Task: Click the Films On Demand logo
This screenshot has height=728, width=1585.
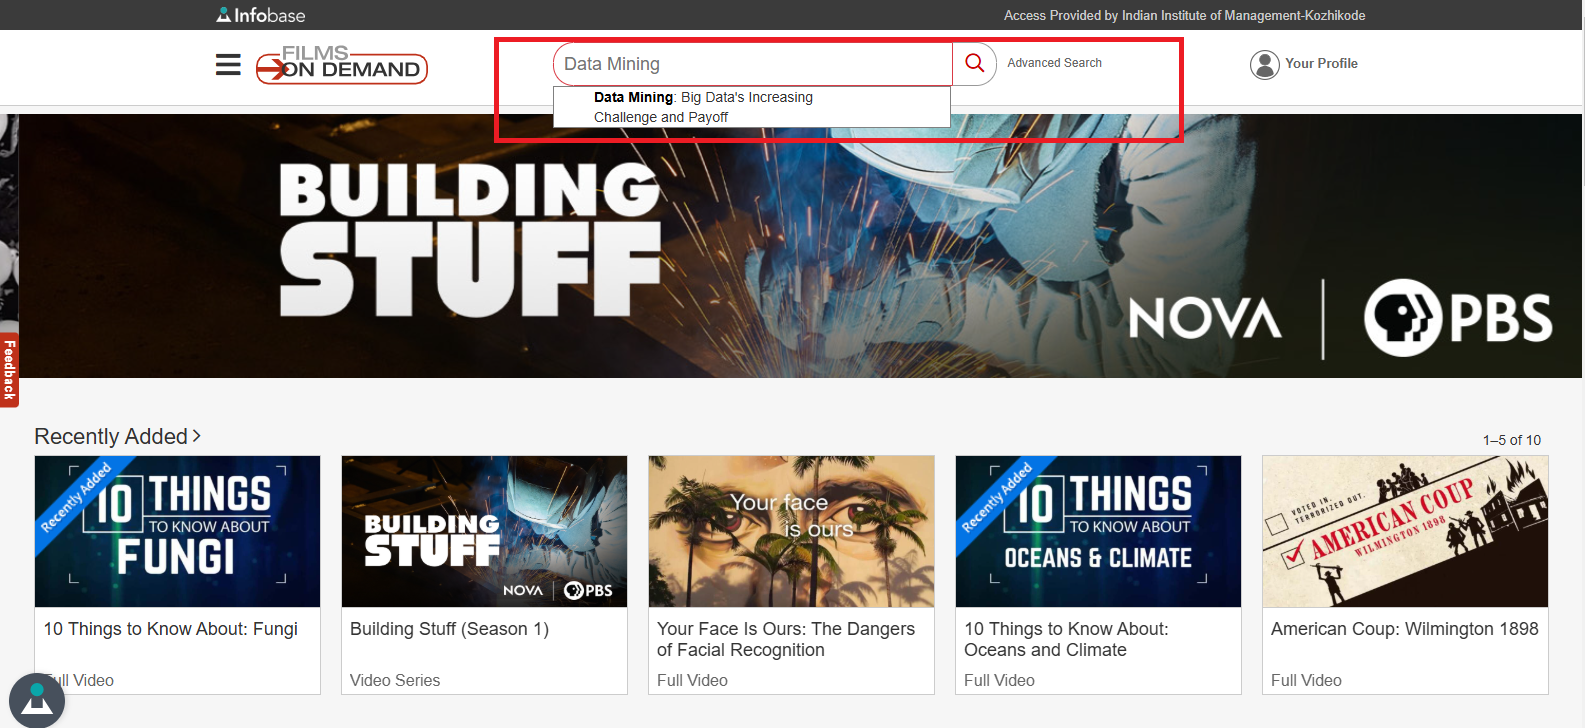Action: tap(342, 66)
